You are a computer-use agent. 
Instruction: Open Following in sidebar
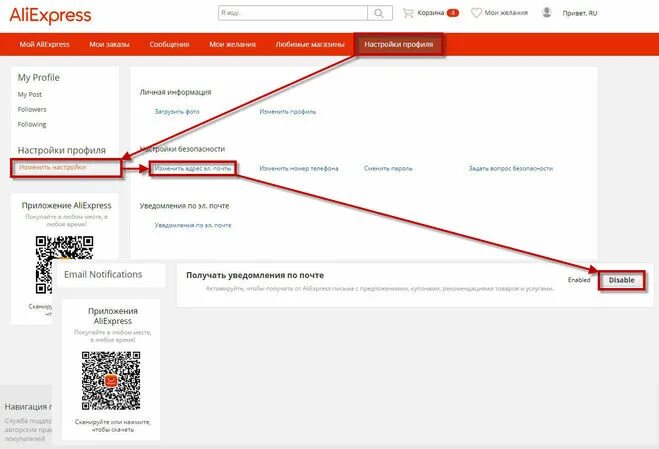(32, 124)
